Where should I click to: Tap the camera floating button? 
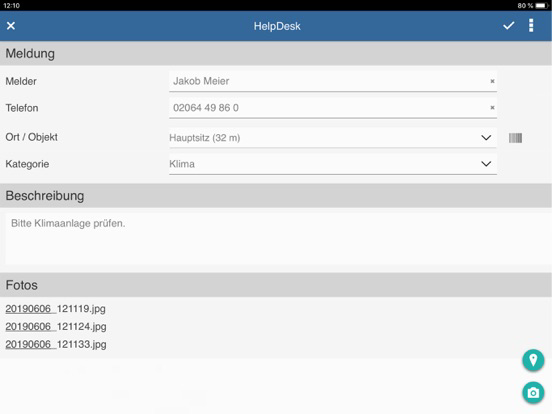pos(533,393)
